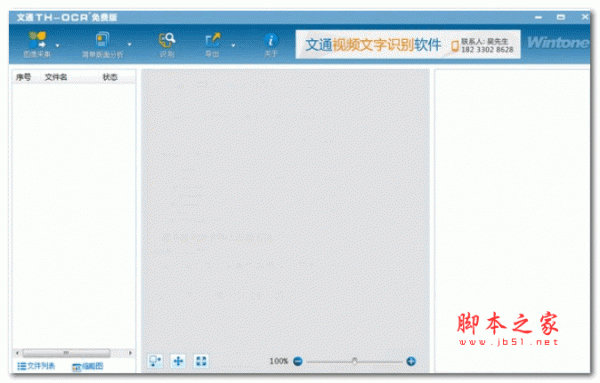
Task: Start recognition with the 识别 icon
Action: pos(167,45)
